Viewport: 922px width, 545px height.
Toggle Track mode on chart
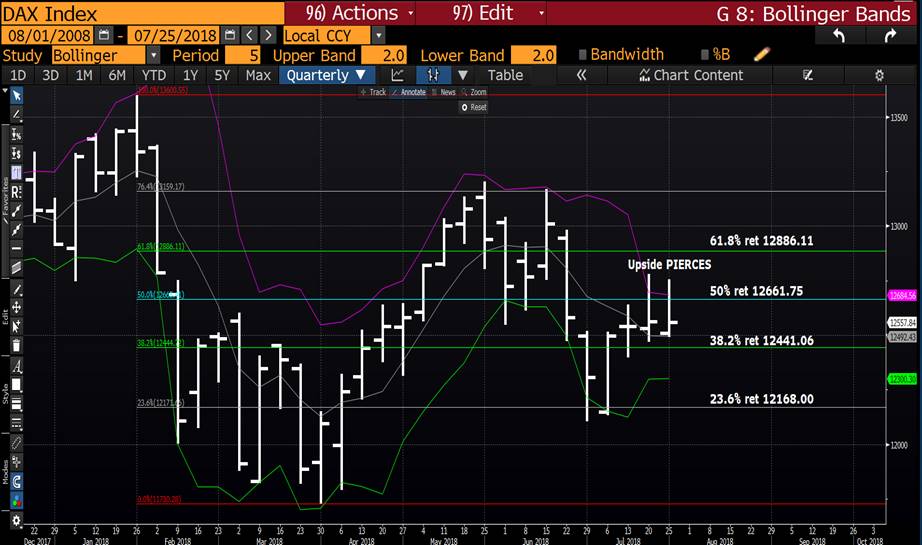pos(373,92)
